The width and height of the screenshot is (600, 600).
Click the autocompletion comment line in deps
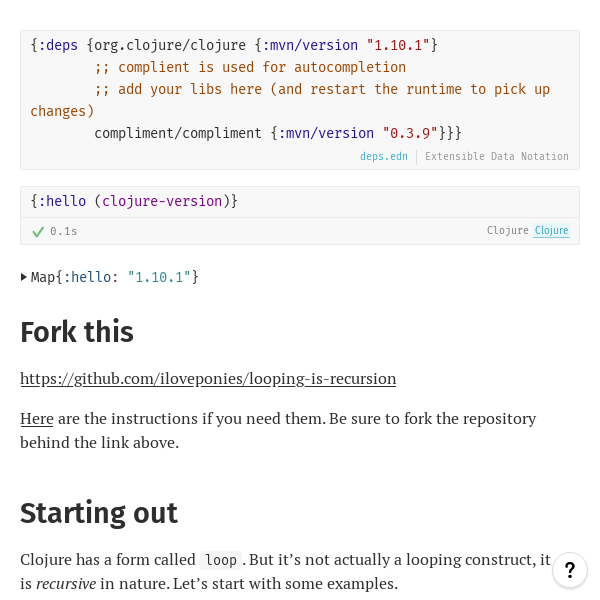pyautogui.click(x=250, y=67)
